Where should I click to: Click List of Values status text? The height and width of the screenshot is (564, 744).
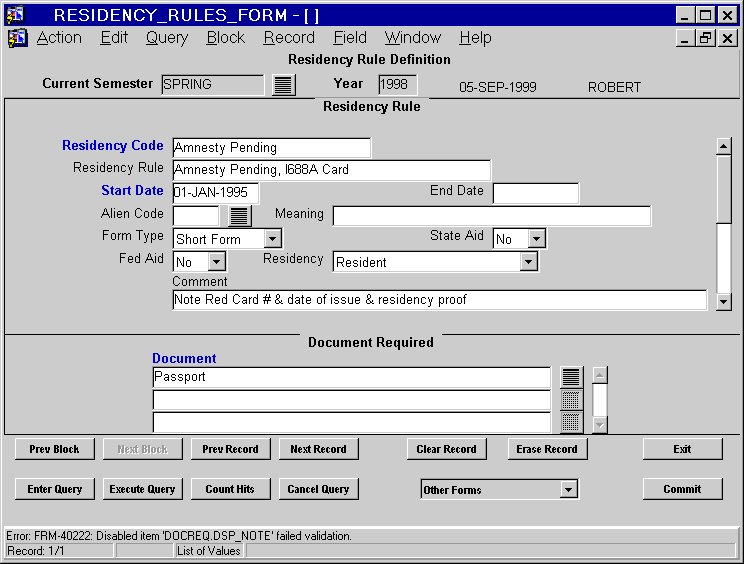pyautogui.click(x=209, y=551)
